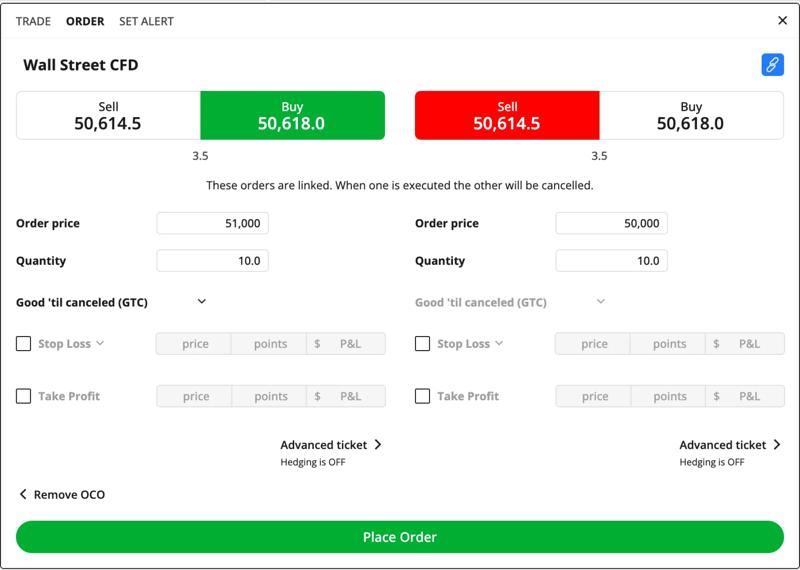Select Buy 50,618.0 on right ticket
The image size is (800, 570).
tap(691, 115)
